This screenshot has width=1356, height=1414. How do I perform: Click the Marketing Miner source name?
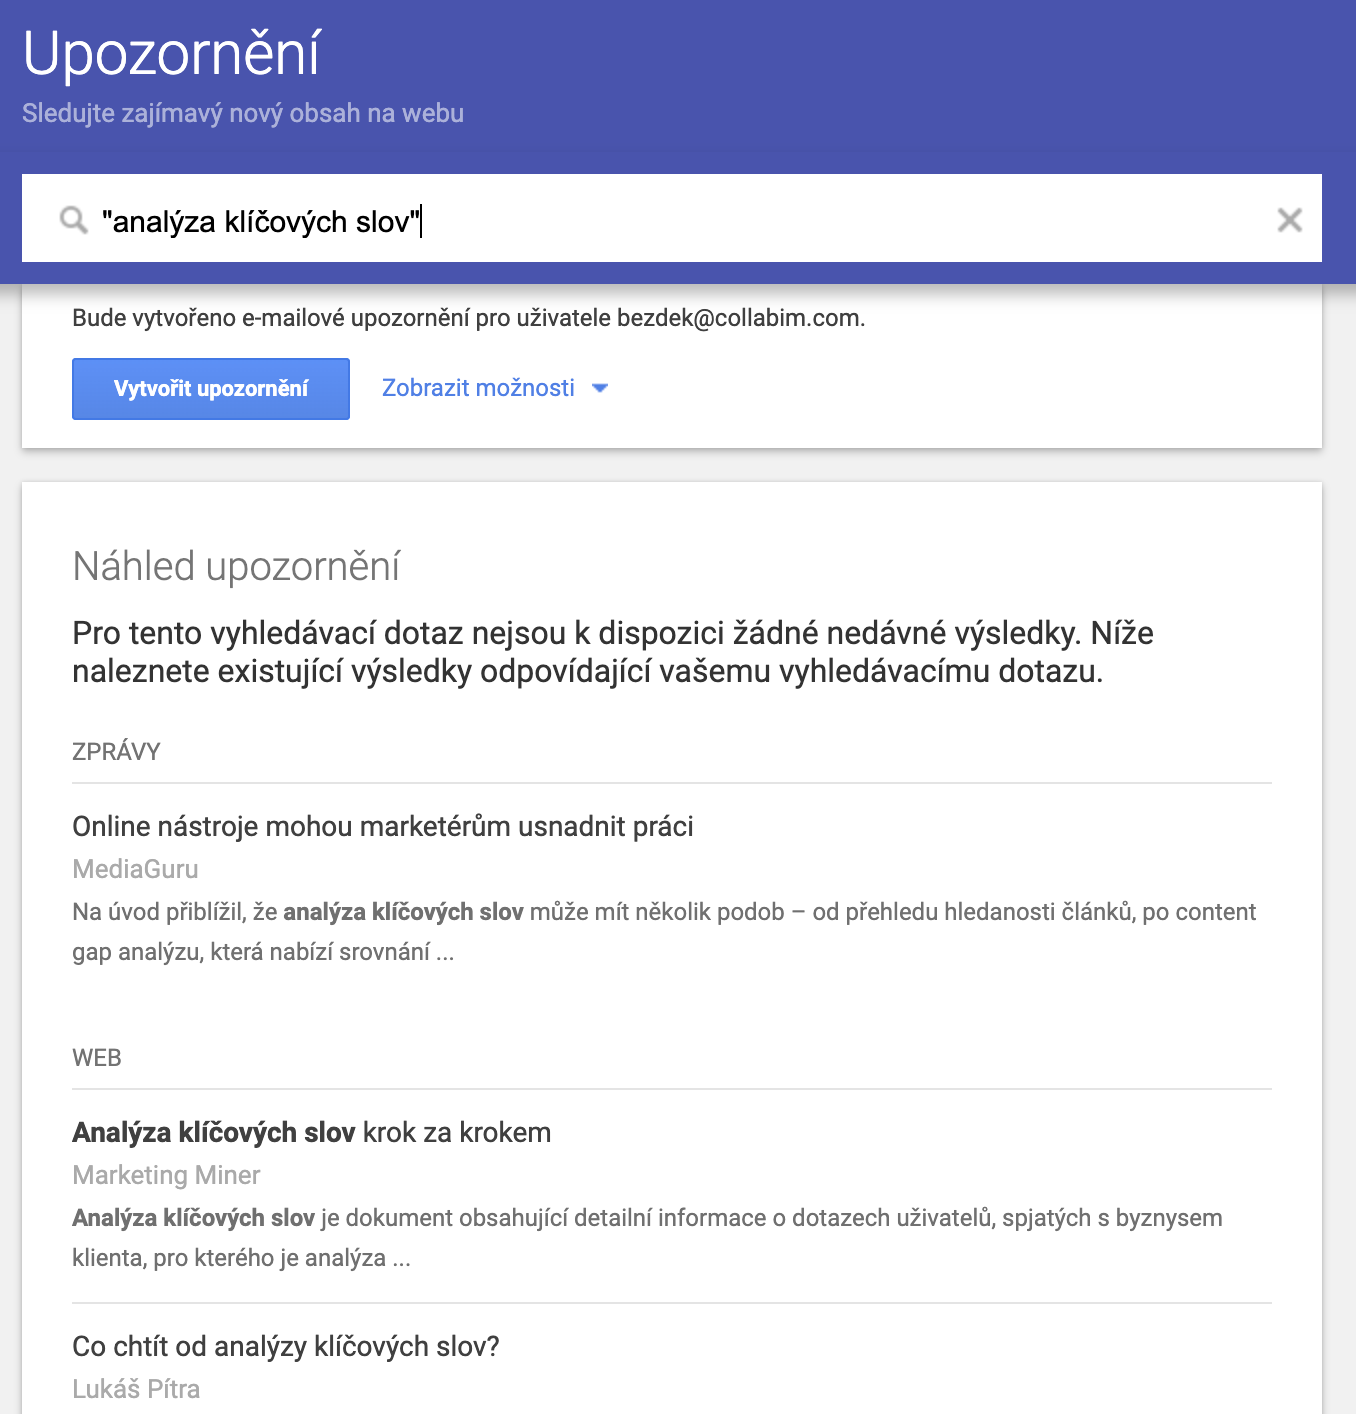[x=166, y=1175]
